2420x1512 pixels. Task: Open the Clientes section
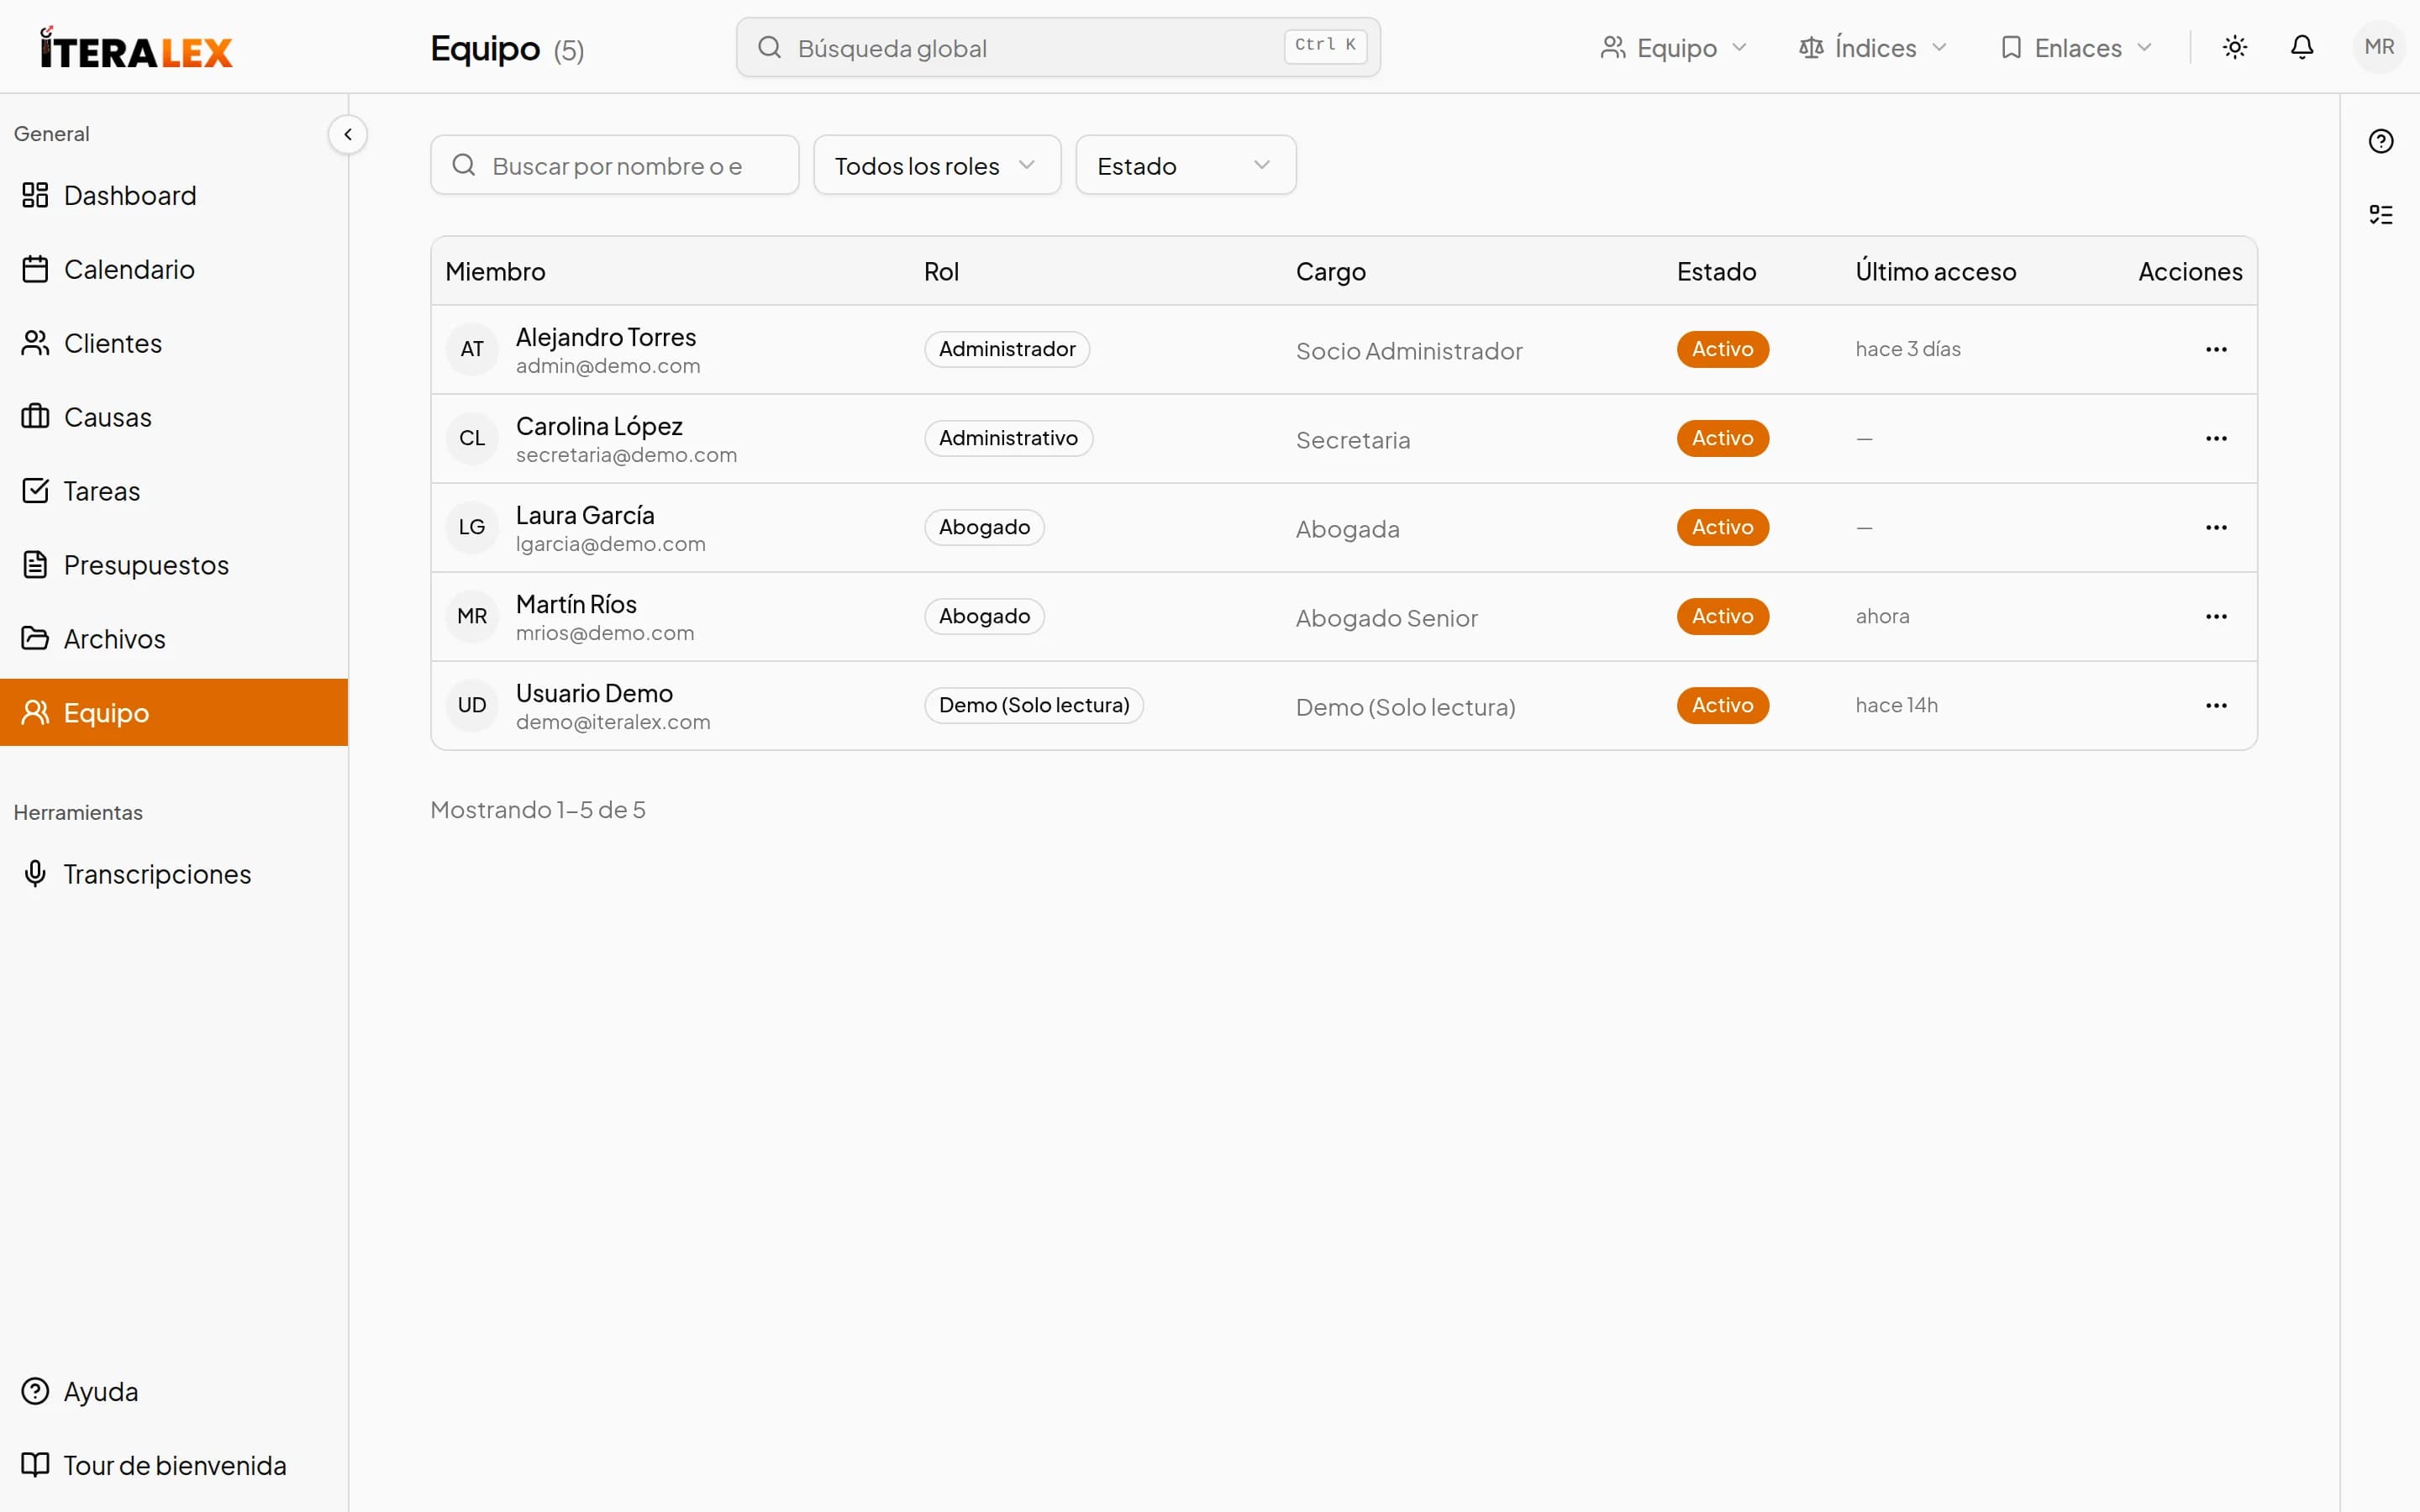coord(174,343)
